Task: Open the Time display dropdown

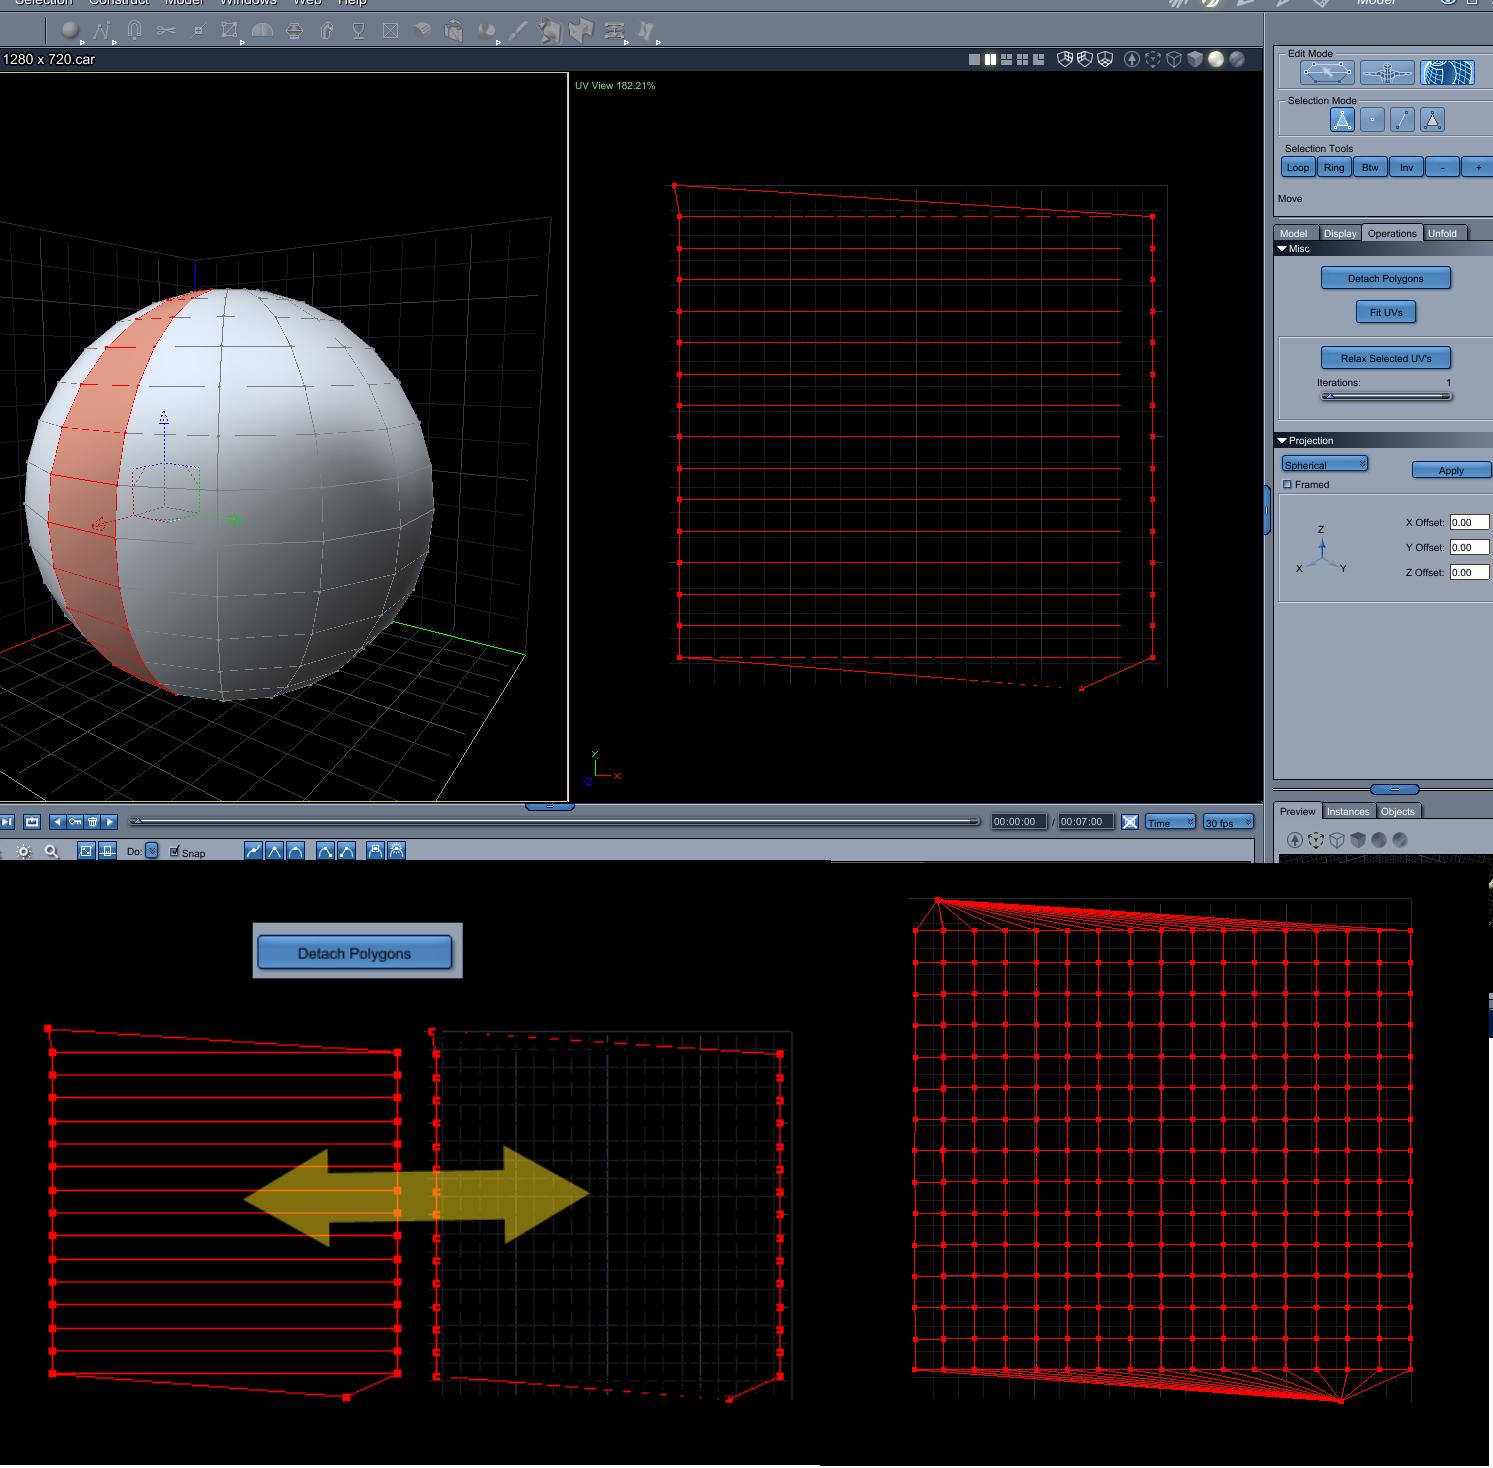Action: coord(1170,822)
